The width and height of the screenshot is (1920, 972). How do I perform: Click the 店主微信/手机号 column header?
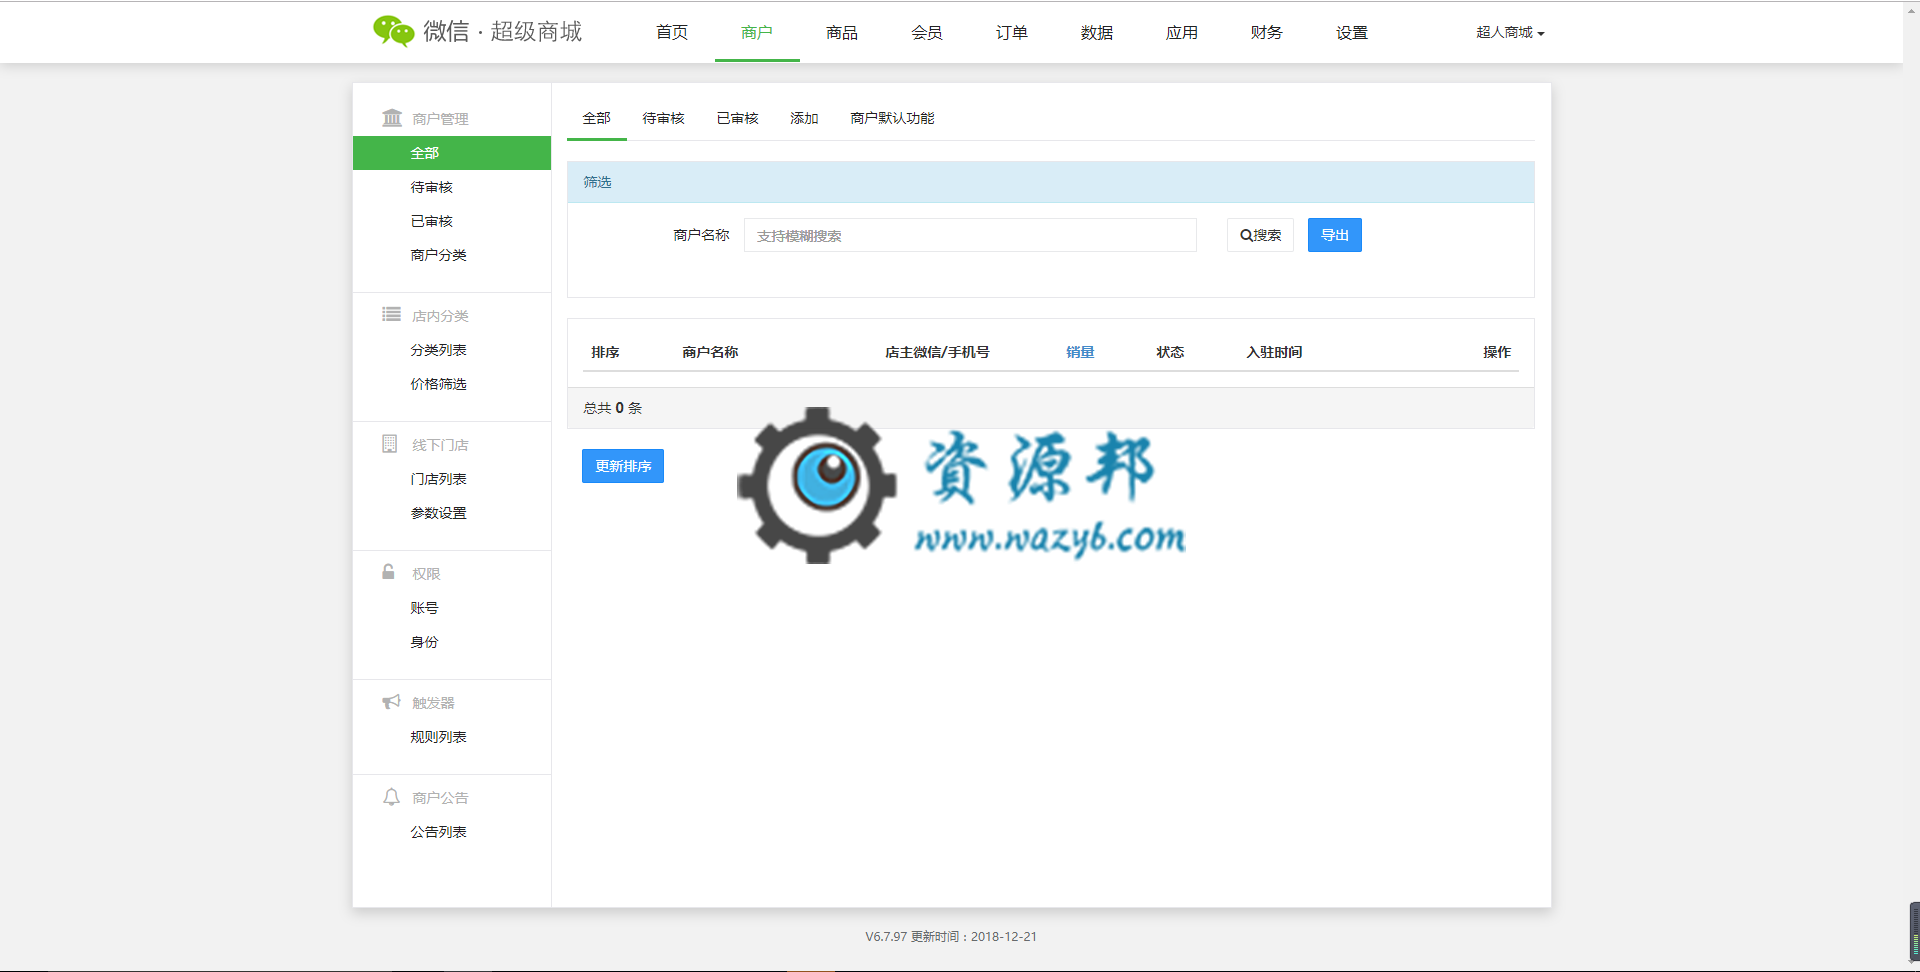[x=937, y=352]
